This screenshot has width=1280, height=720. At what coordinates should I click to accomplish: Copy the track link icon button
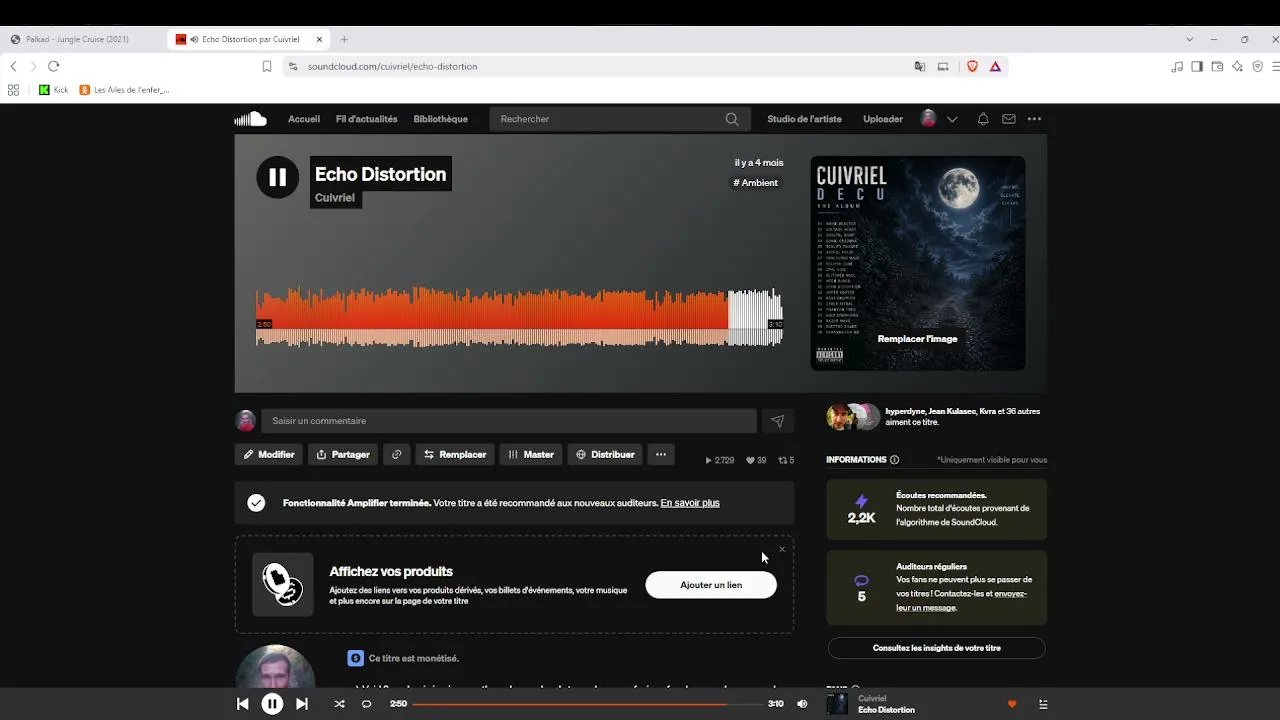(x=396, y=454)
